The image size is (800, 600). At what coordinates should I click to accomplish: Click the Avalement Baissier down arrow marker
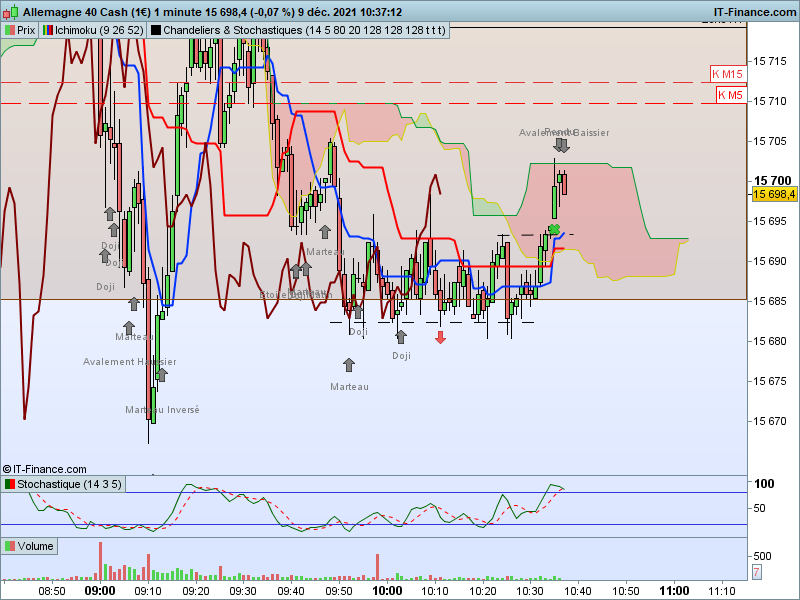point(563,145)
